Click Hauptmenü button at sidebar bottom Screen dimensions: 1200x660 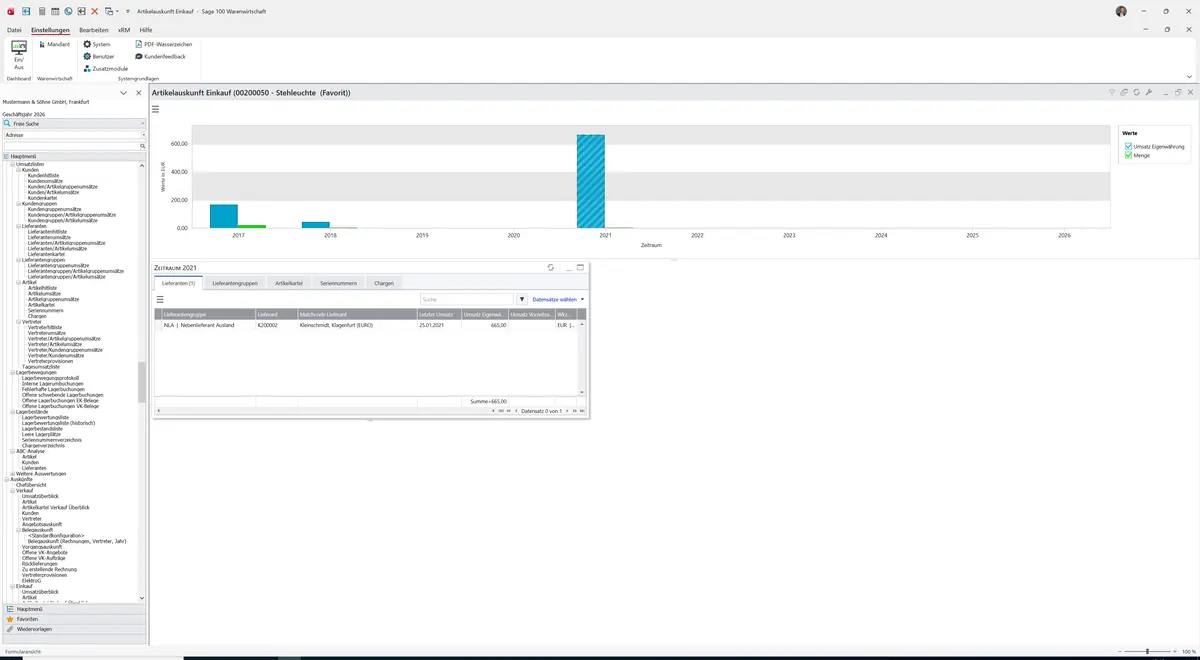74,608
